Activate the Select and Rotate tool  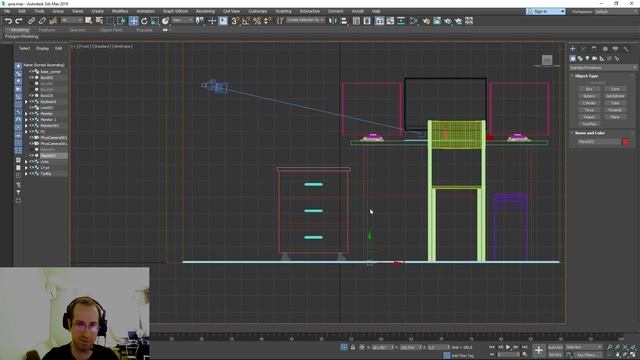tap(144, 21)
